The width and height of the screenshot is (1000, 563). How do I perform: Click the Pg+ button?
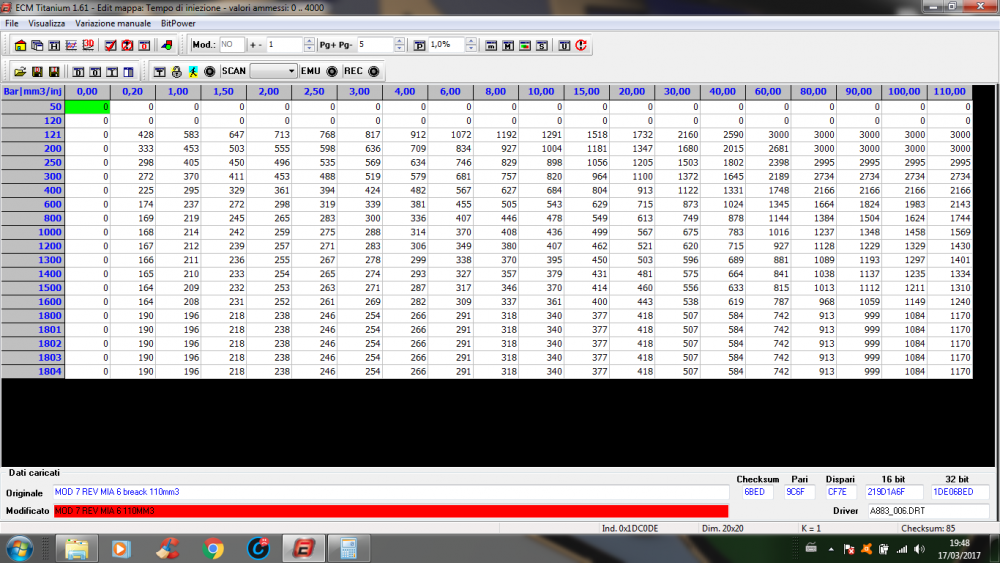point(327,45)
